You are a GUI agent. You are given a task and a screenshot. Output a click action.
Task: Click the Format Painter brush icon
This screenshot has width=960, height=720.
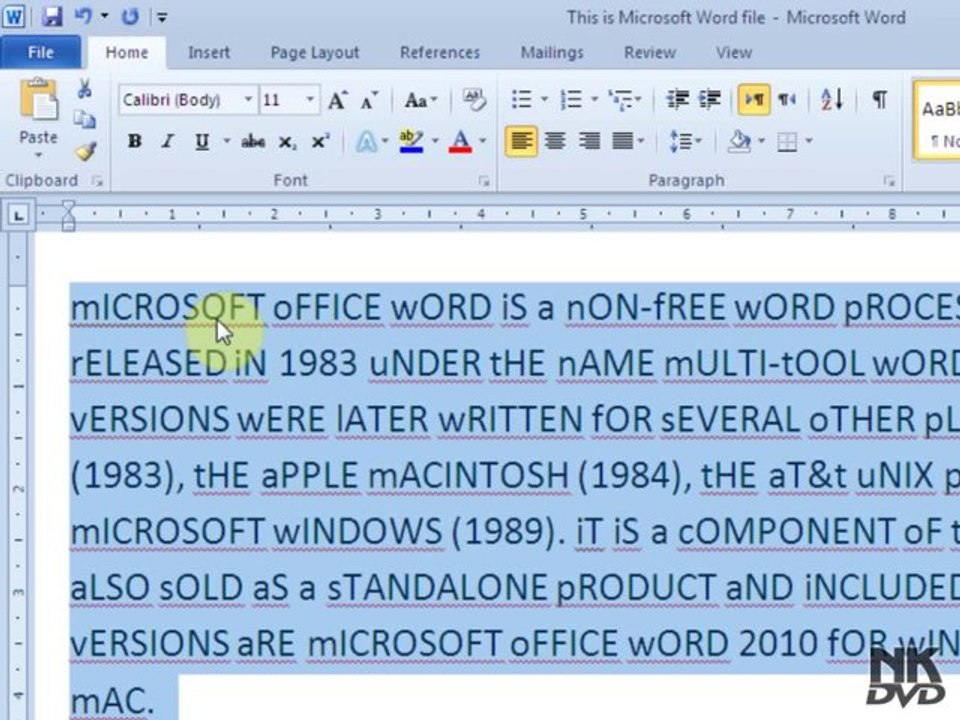[x=85, y=150]
